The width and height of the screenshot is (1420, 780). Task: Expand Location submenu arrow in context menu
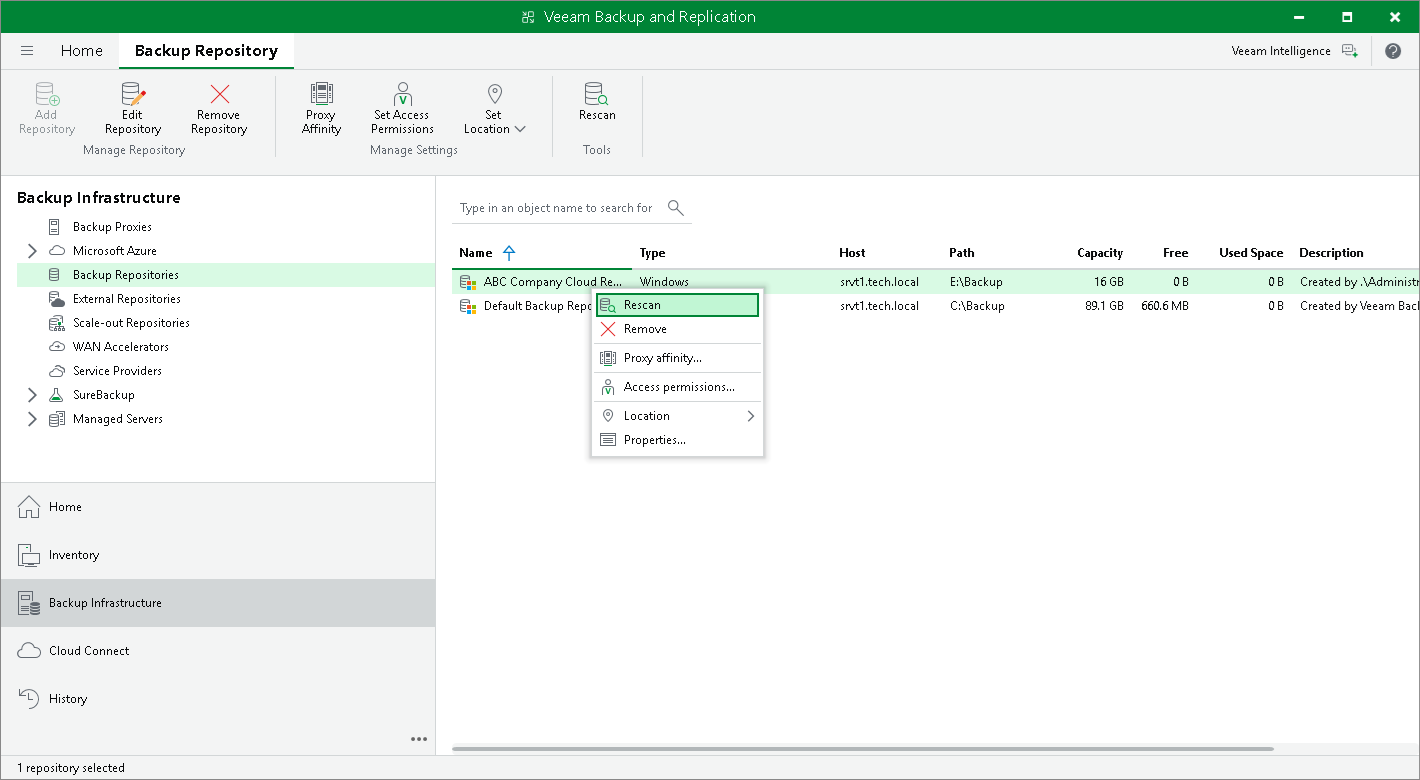751,416
